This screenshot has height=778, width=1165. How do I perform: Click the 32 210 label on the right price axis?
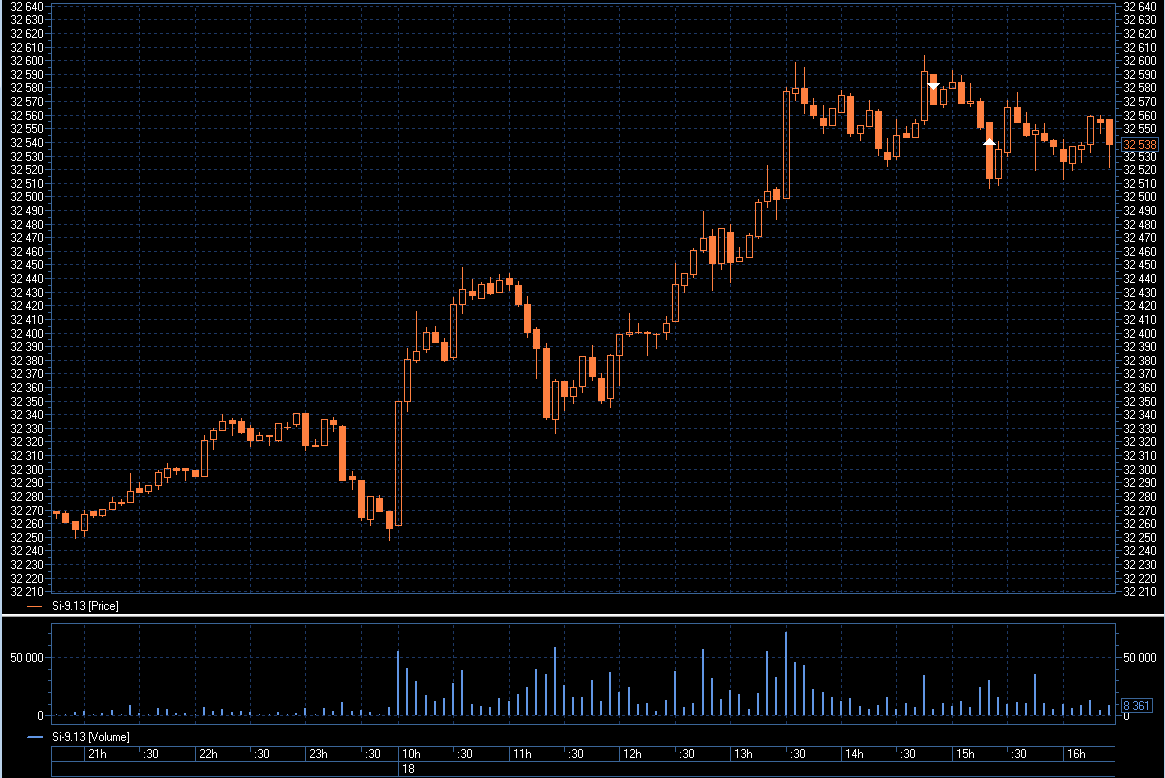tap(1140, 592)
